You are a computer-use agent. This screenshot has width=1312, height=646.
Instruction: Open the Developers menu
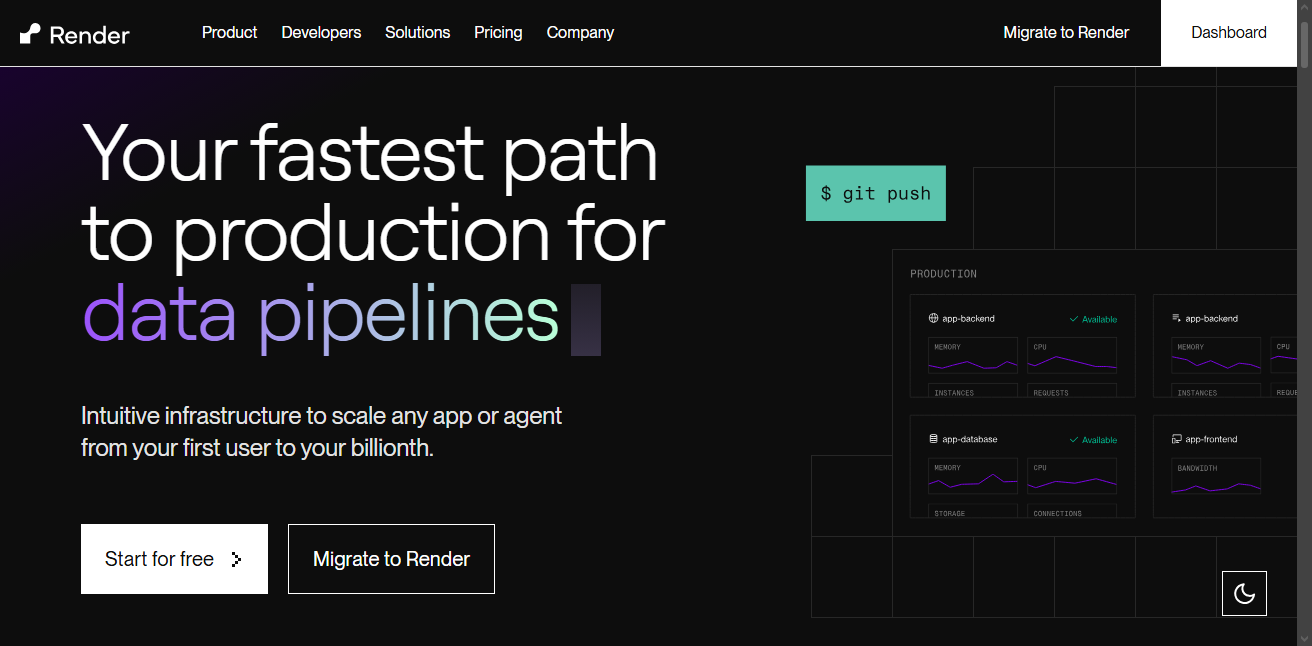(321, 33)
